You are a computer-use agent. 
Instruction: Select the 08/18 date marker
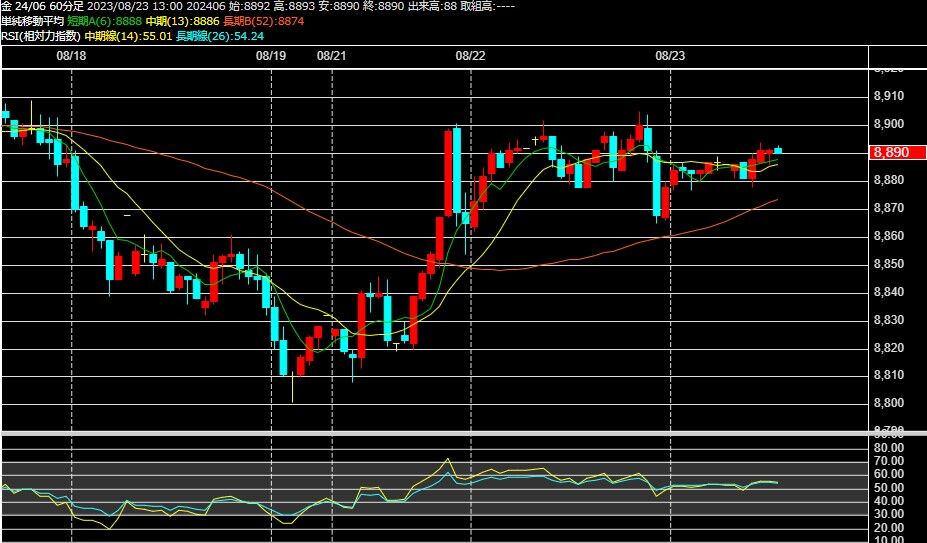click(x=72, y=56)
